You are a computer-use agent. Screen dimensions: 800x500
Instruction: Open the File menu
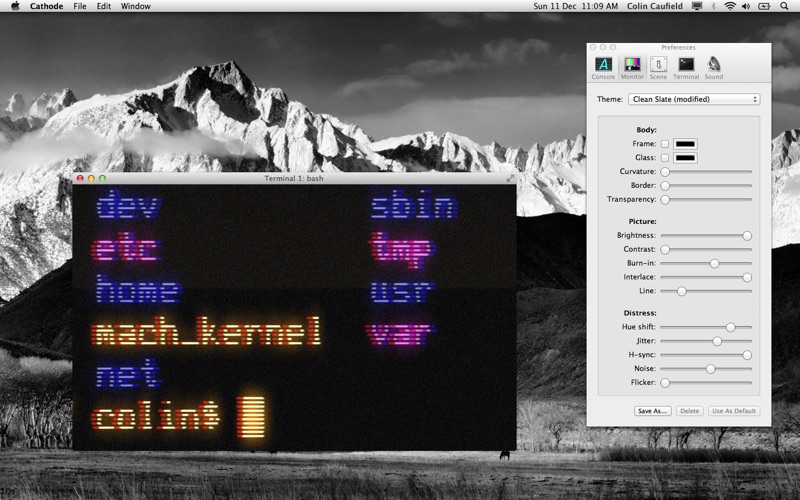point(80,6)
